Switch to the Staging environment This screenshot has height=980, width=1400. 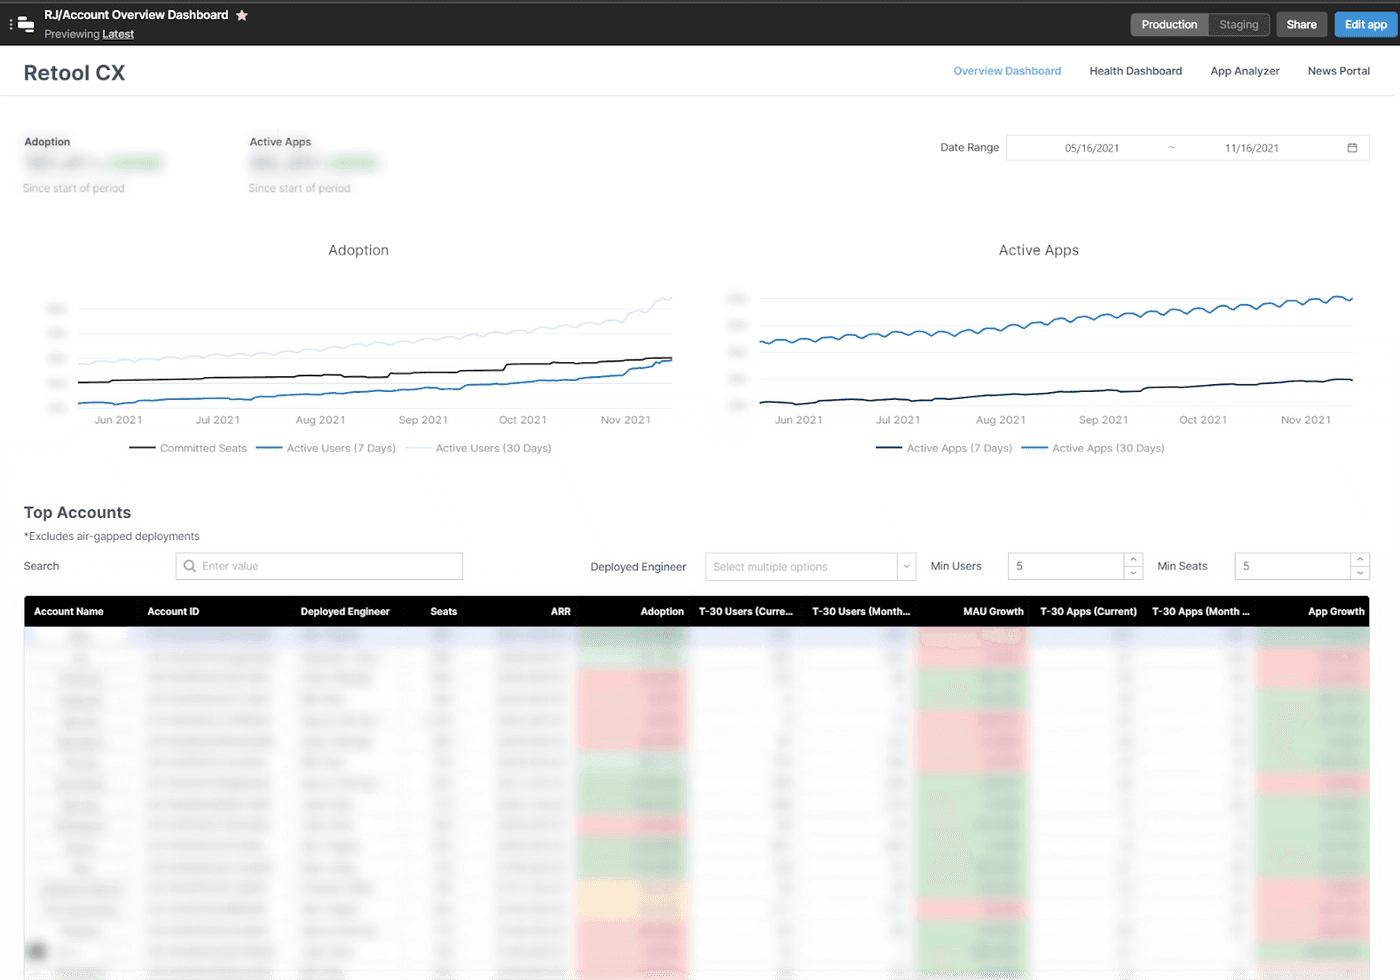coord(1238,24)
